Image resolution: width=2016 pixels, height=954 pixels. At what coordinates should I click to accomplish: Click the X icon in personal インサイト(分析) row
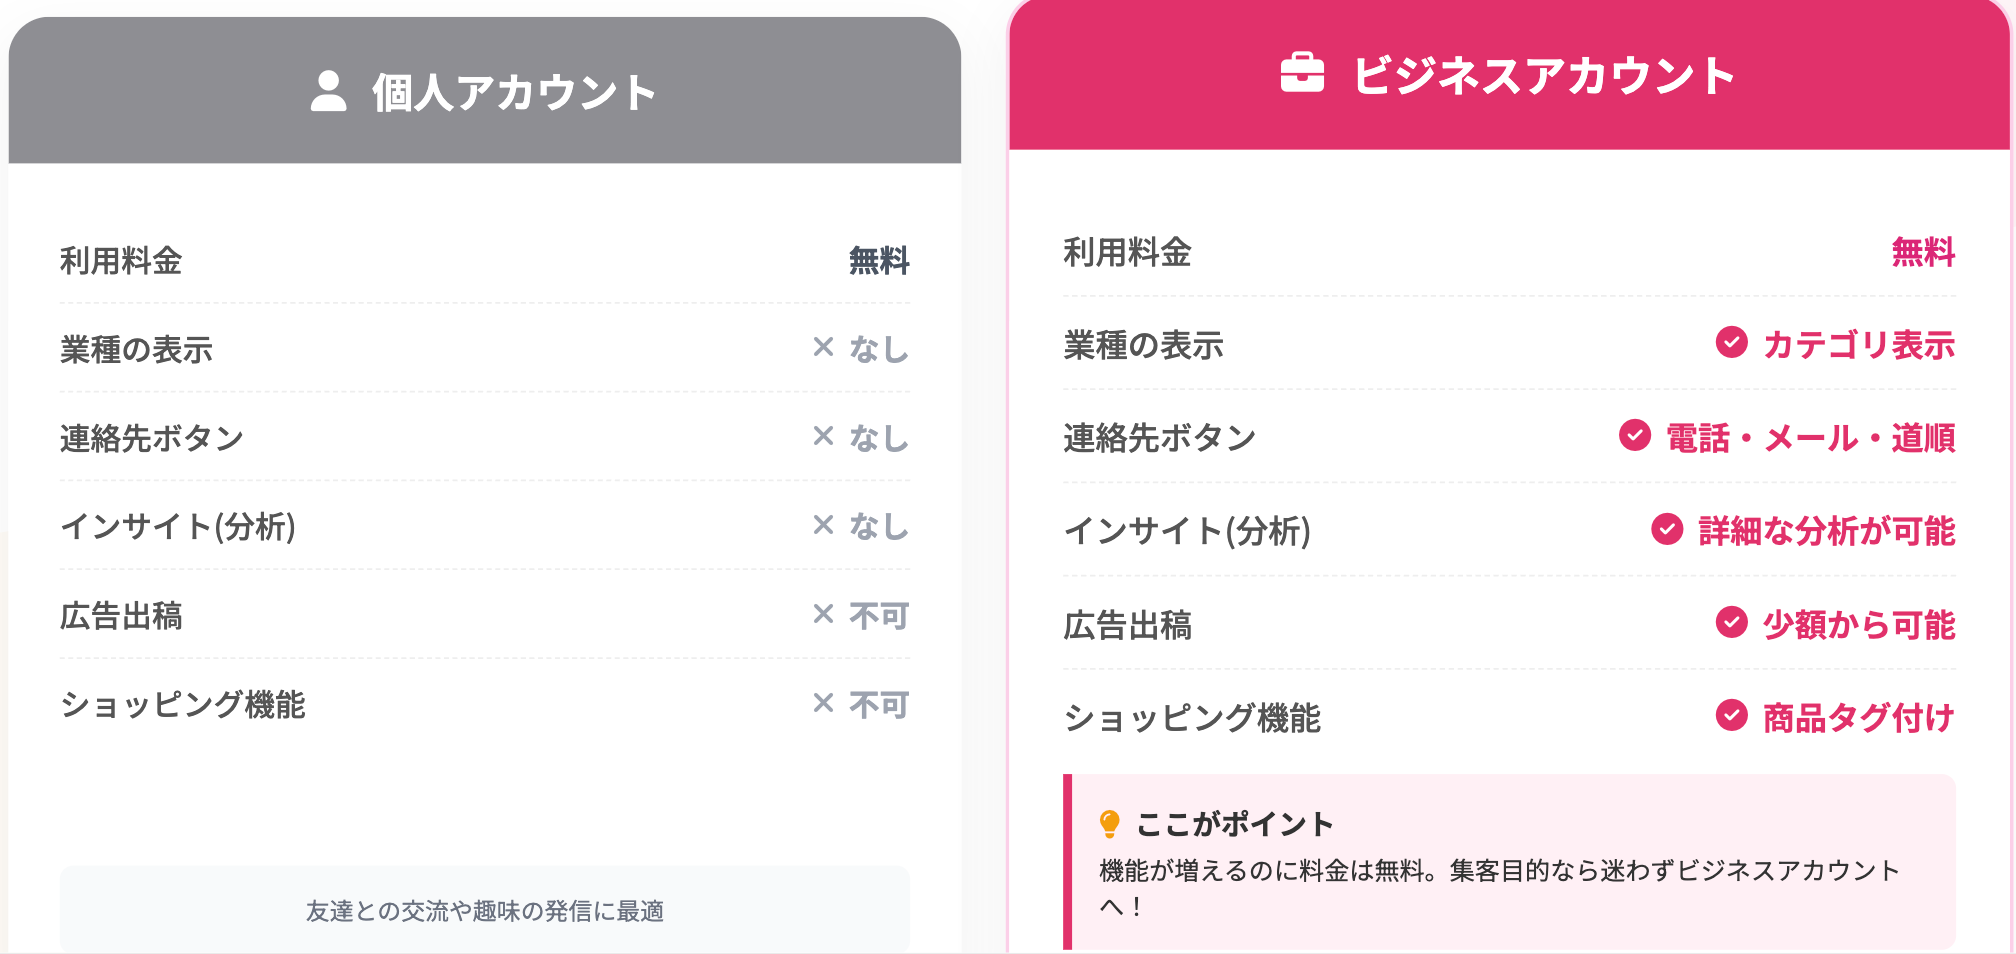(823, 525)
